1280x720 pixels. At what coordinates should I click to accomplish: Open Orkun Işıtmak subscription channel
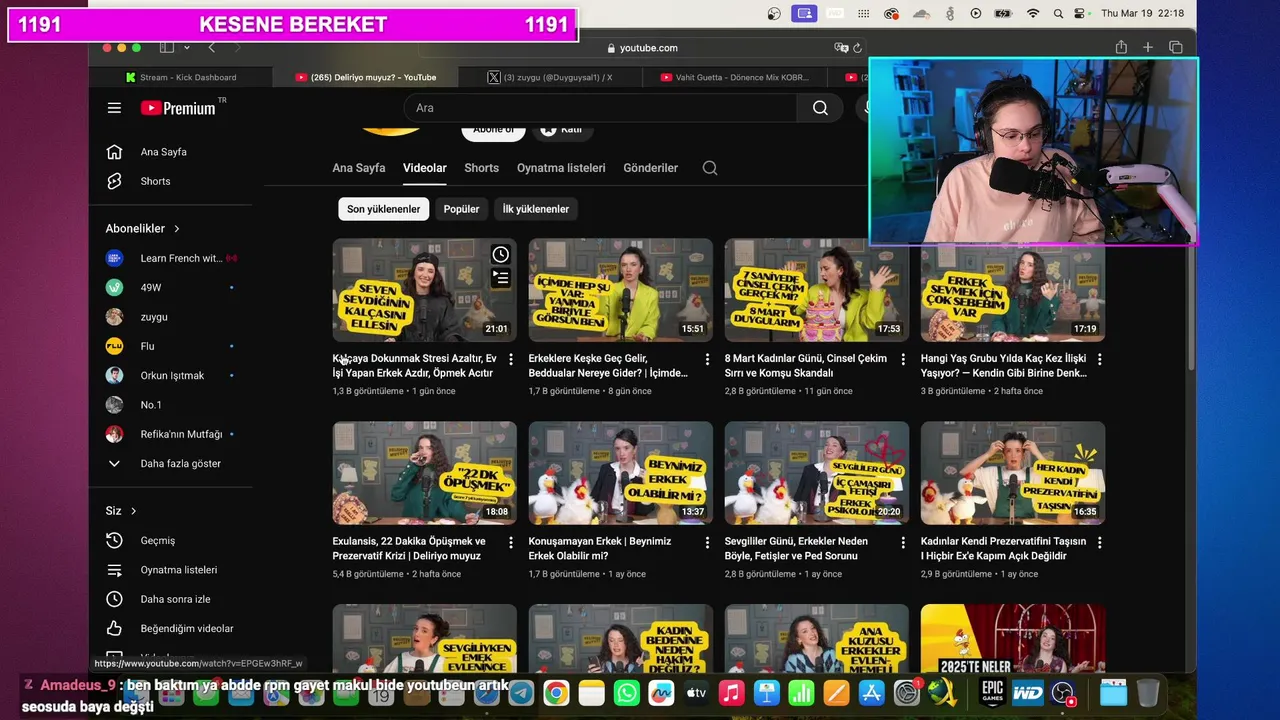(170, 376)
